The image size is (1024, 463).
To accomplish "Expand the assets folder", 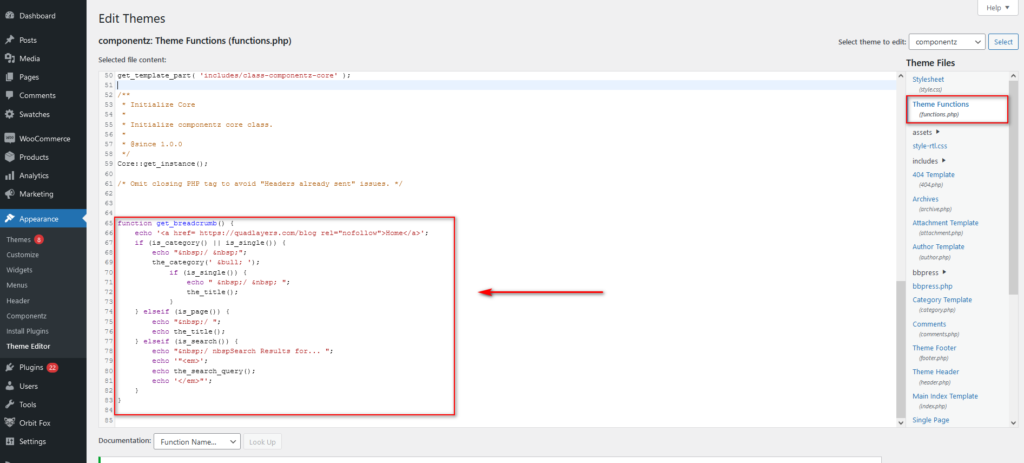I will [925, 132].
